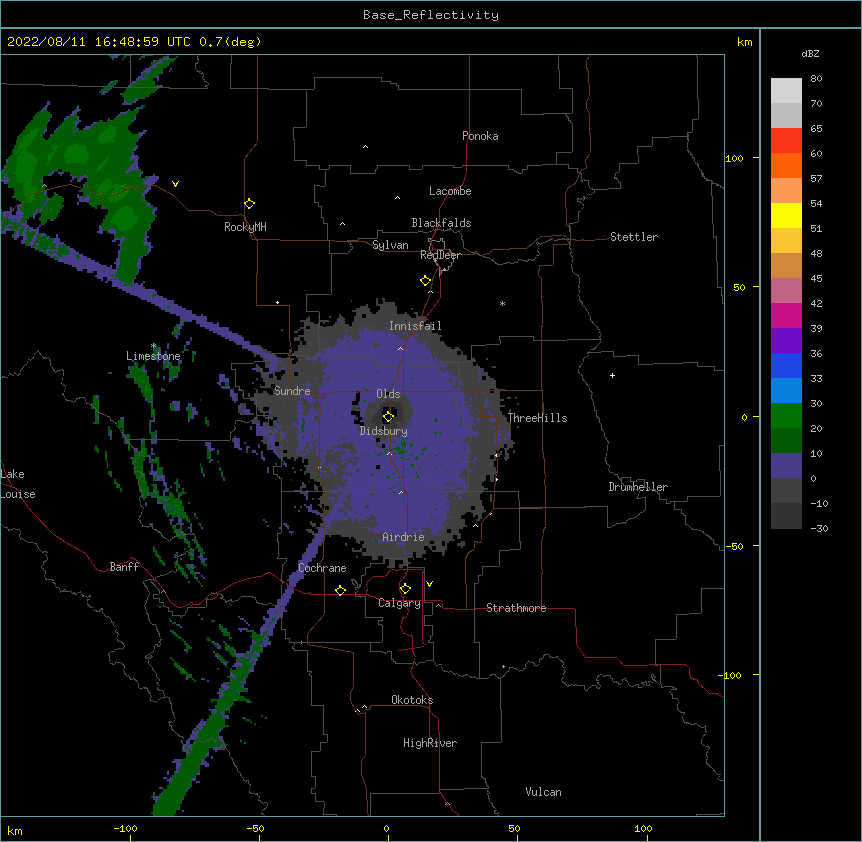This screenshot has width=862, height=842.
Task: Click the blue 36 dBZ legend swatch
Action: coord(786,365)
